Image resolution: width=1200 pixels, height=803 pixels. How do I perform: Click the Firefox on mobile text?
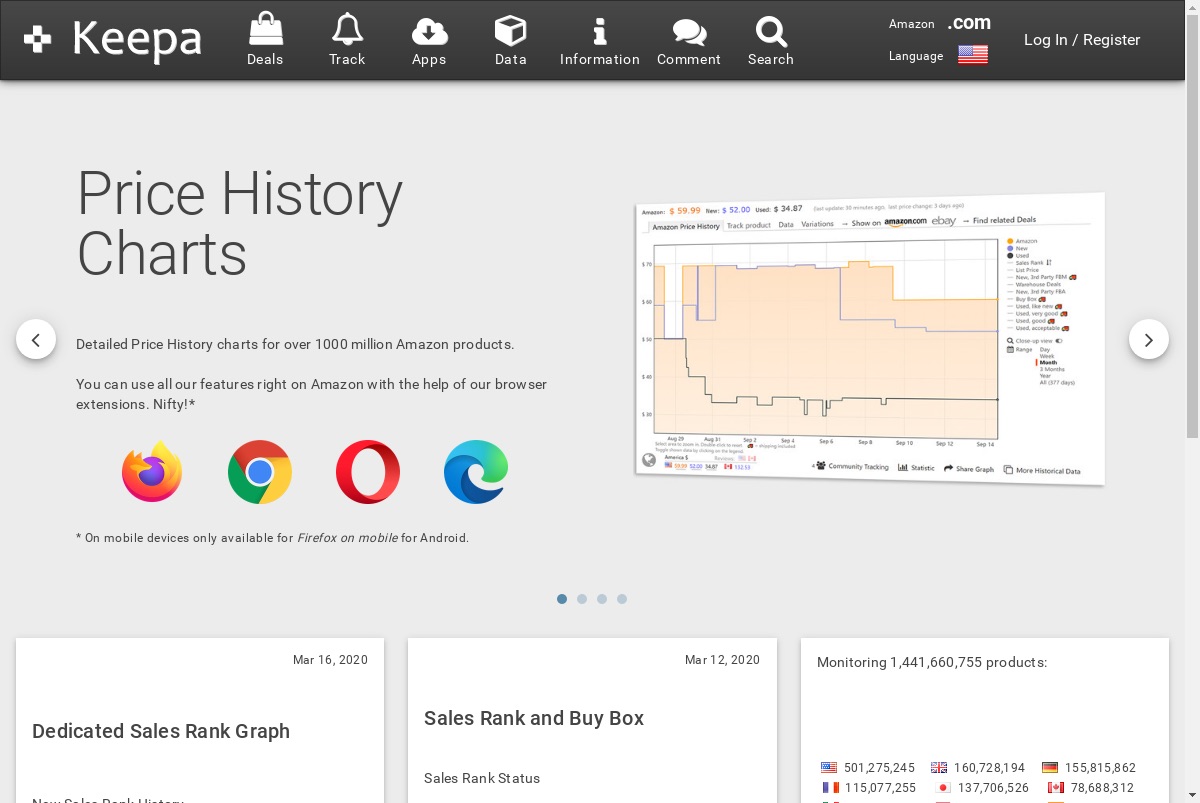[347, 538]
